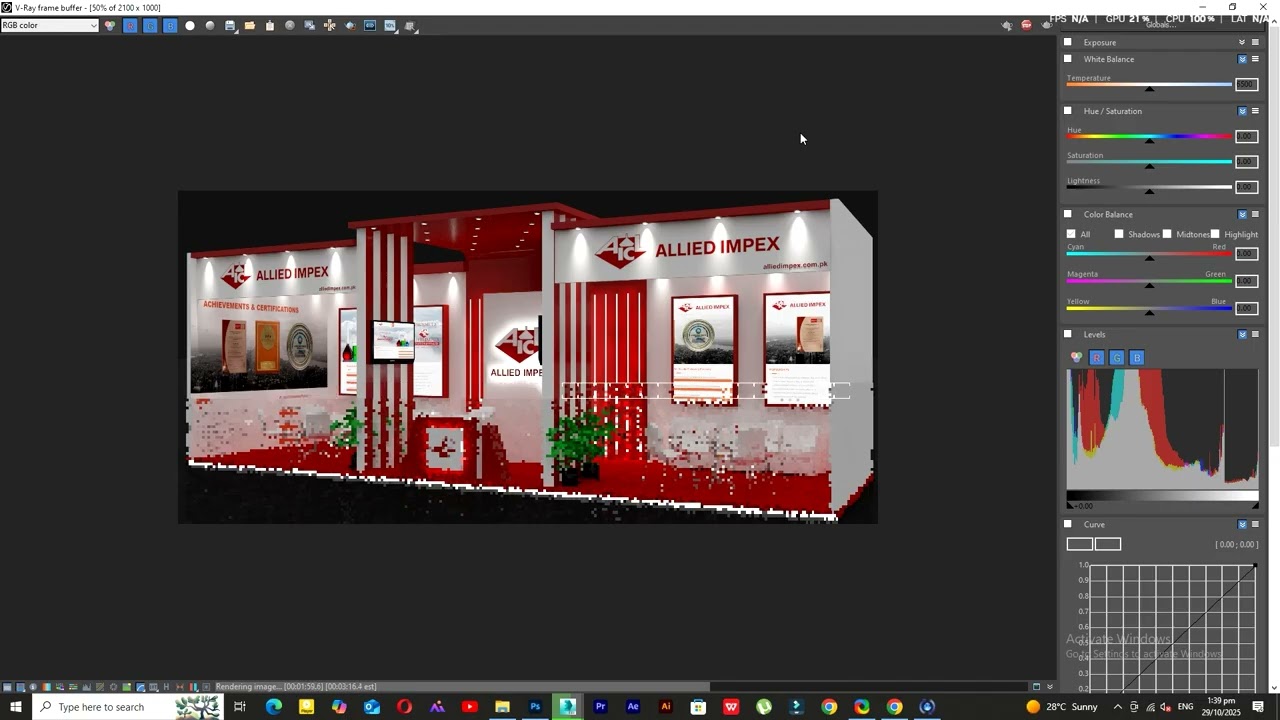
Task: Open After Effects from the Windows taskbar
Action: (x=633, y=707)
